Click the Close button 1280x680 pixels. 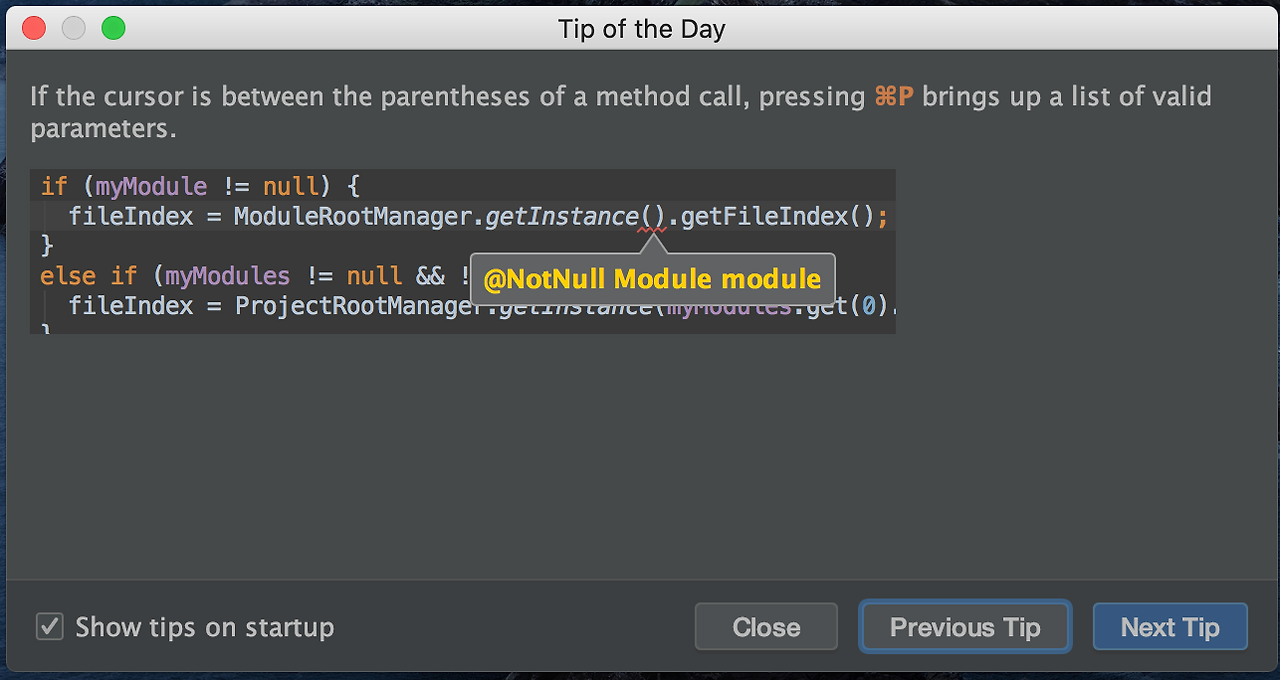tap(766, 627)
